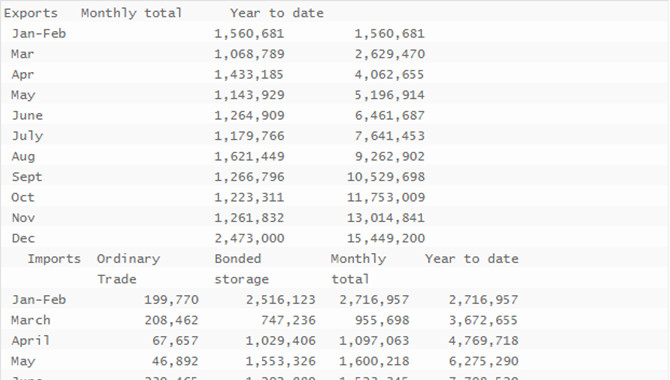This screenshot has height=380, width=670.
Task: Select imports Jan-Feb ordinary trade 199,770
Action: (171, 300)
